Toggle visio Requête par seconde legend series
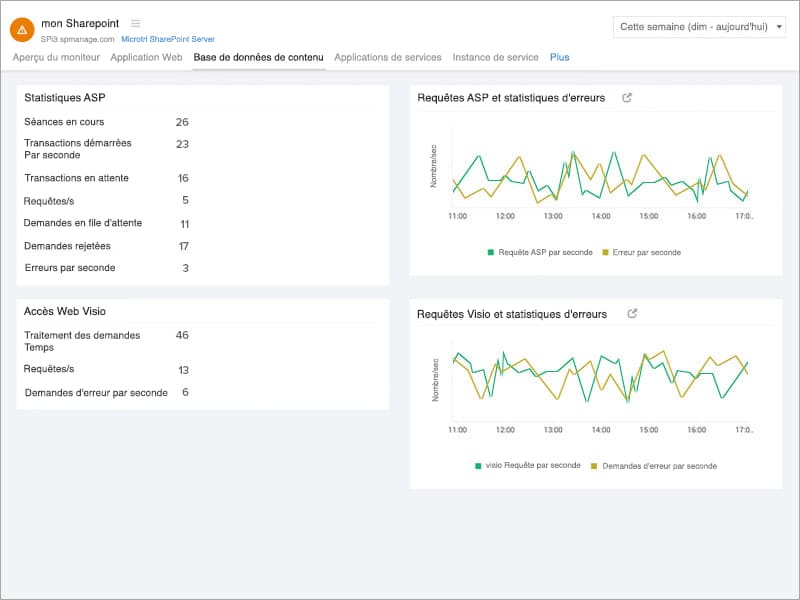Viewport: 800px width, 600px height. pos(527,466)
